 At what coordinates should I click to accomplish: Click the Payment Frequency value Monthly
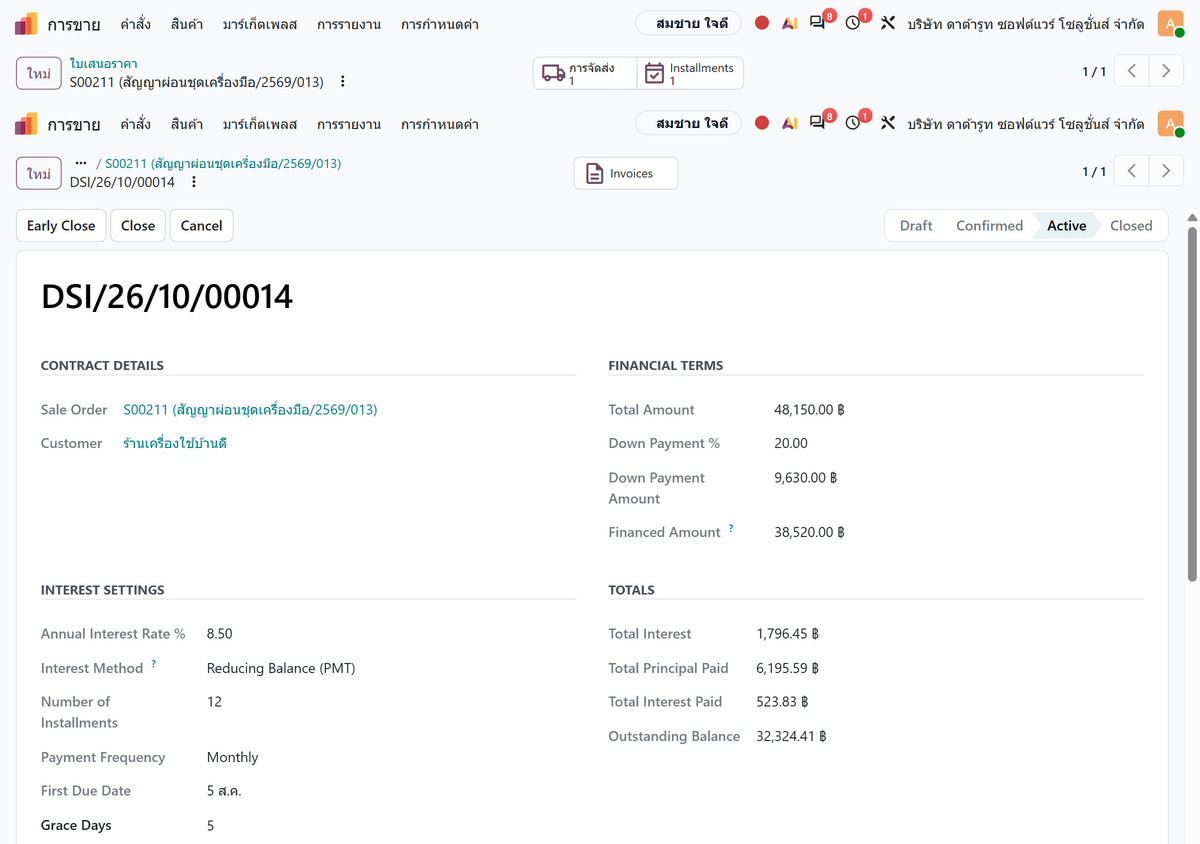click(232, 758)
